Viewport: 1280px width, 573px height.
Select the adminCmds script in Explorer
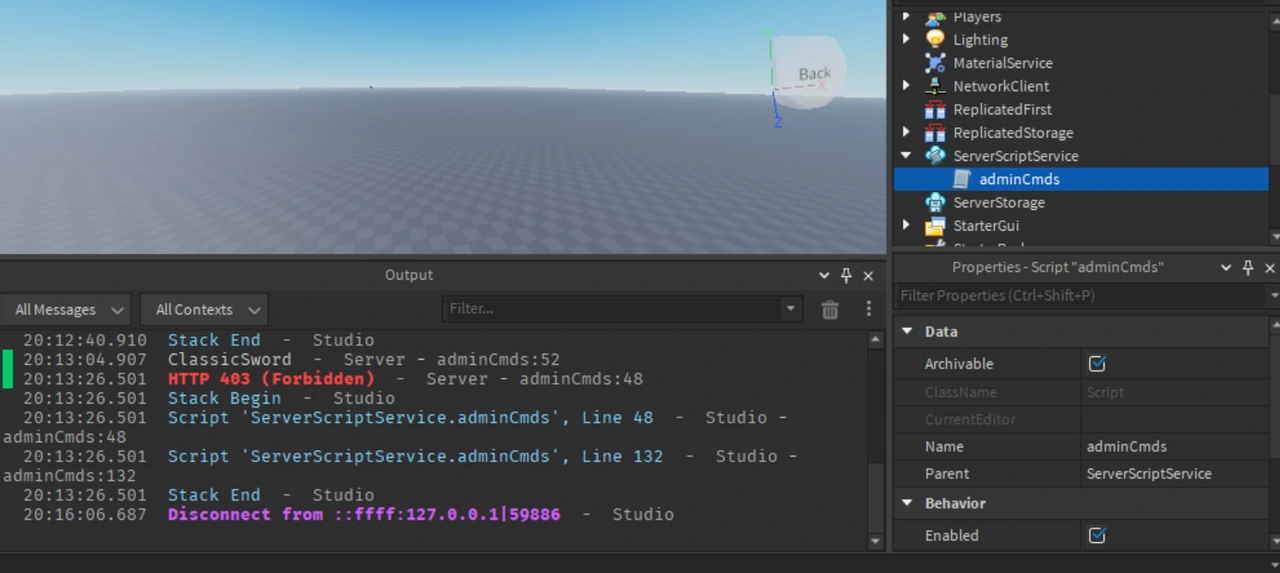click(x=1081, y=179)
